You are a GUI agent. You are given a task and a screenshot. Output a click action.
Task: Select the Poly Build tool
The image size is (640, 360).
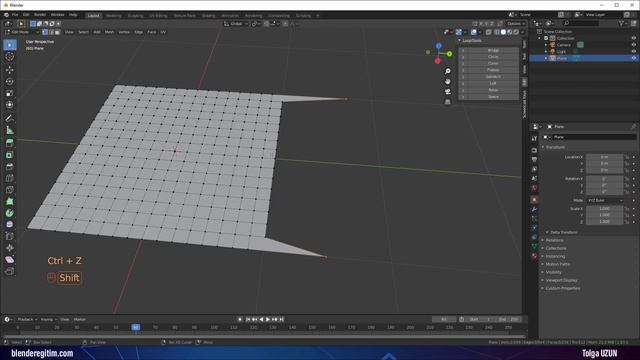click(x=9, y=201)
